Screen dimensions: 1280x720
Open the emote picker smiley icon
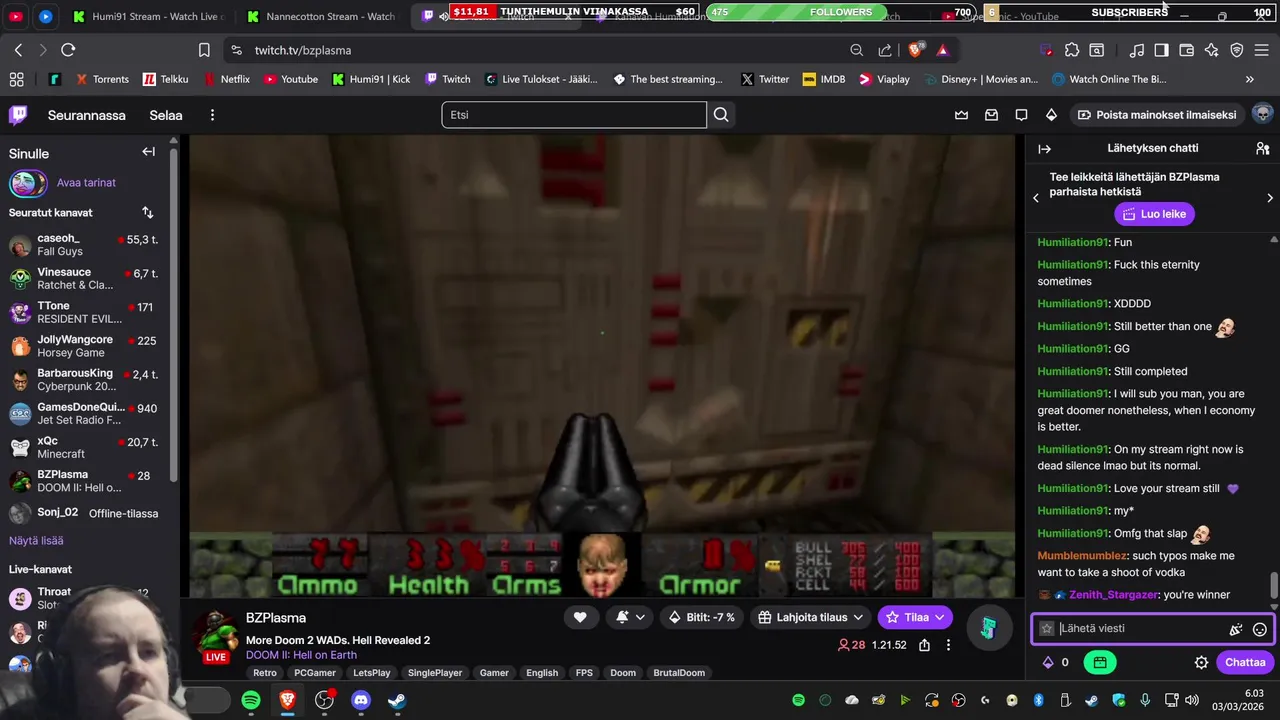[1260, 629]
